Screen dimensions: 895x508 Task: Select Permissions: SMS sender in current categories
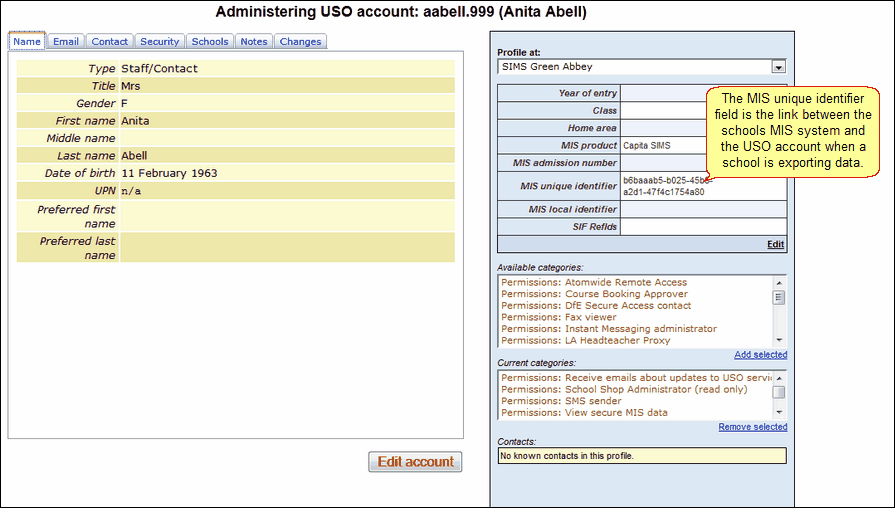click(561, 401)
